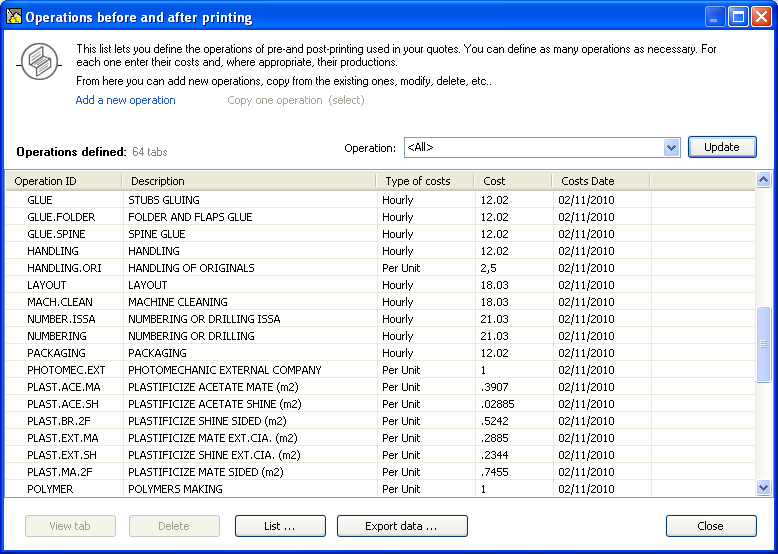Click POLYMERS MAKING description

(x=175, y=489)
